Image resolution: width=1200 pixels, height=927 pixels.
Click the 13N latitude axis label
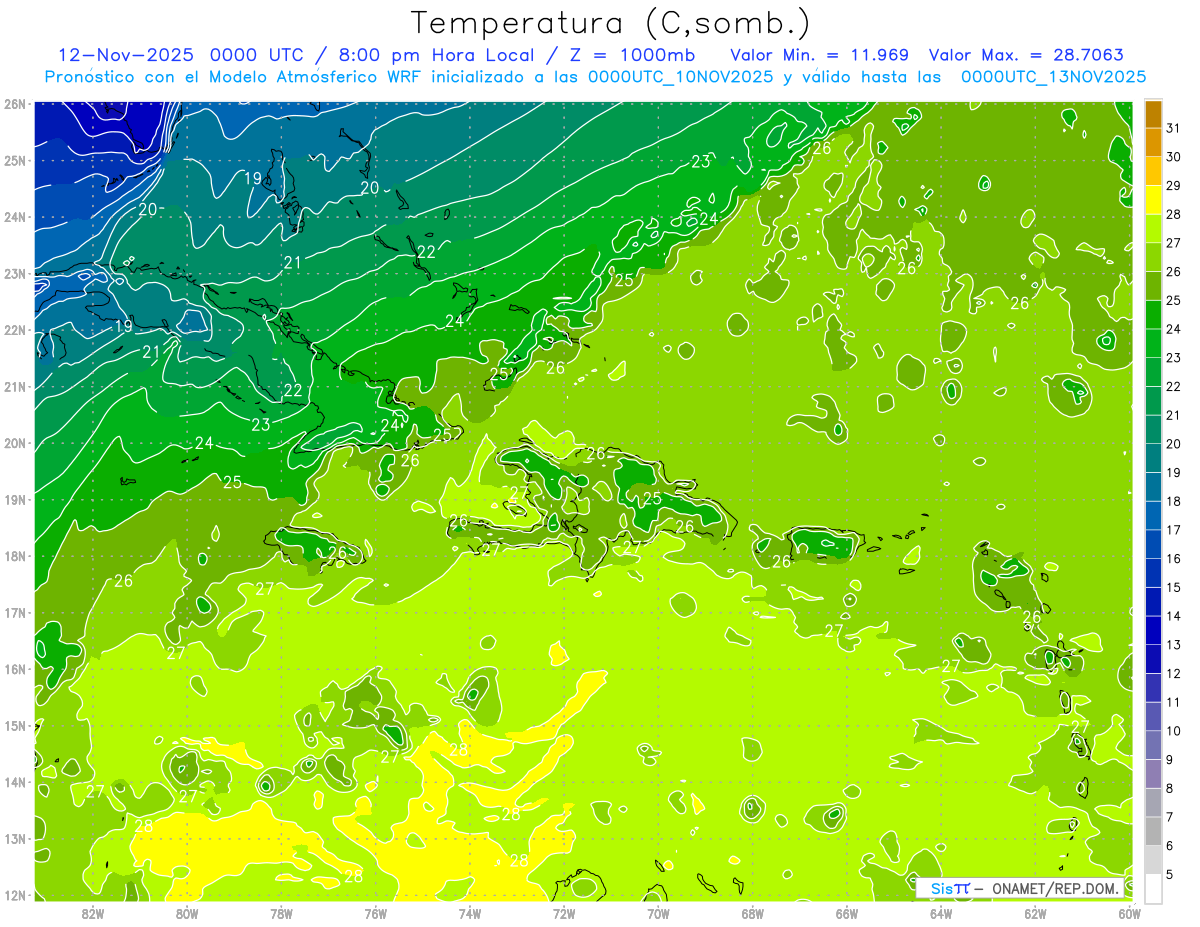coord(15,838)
